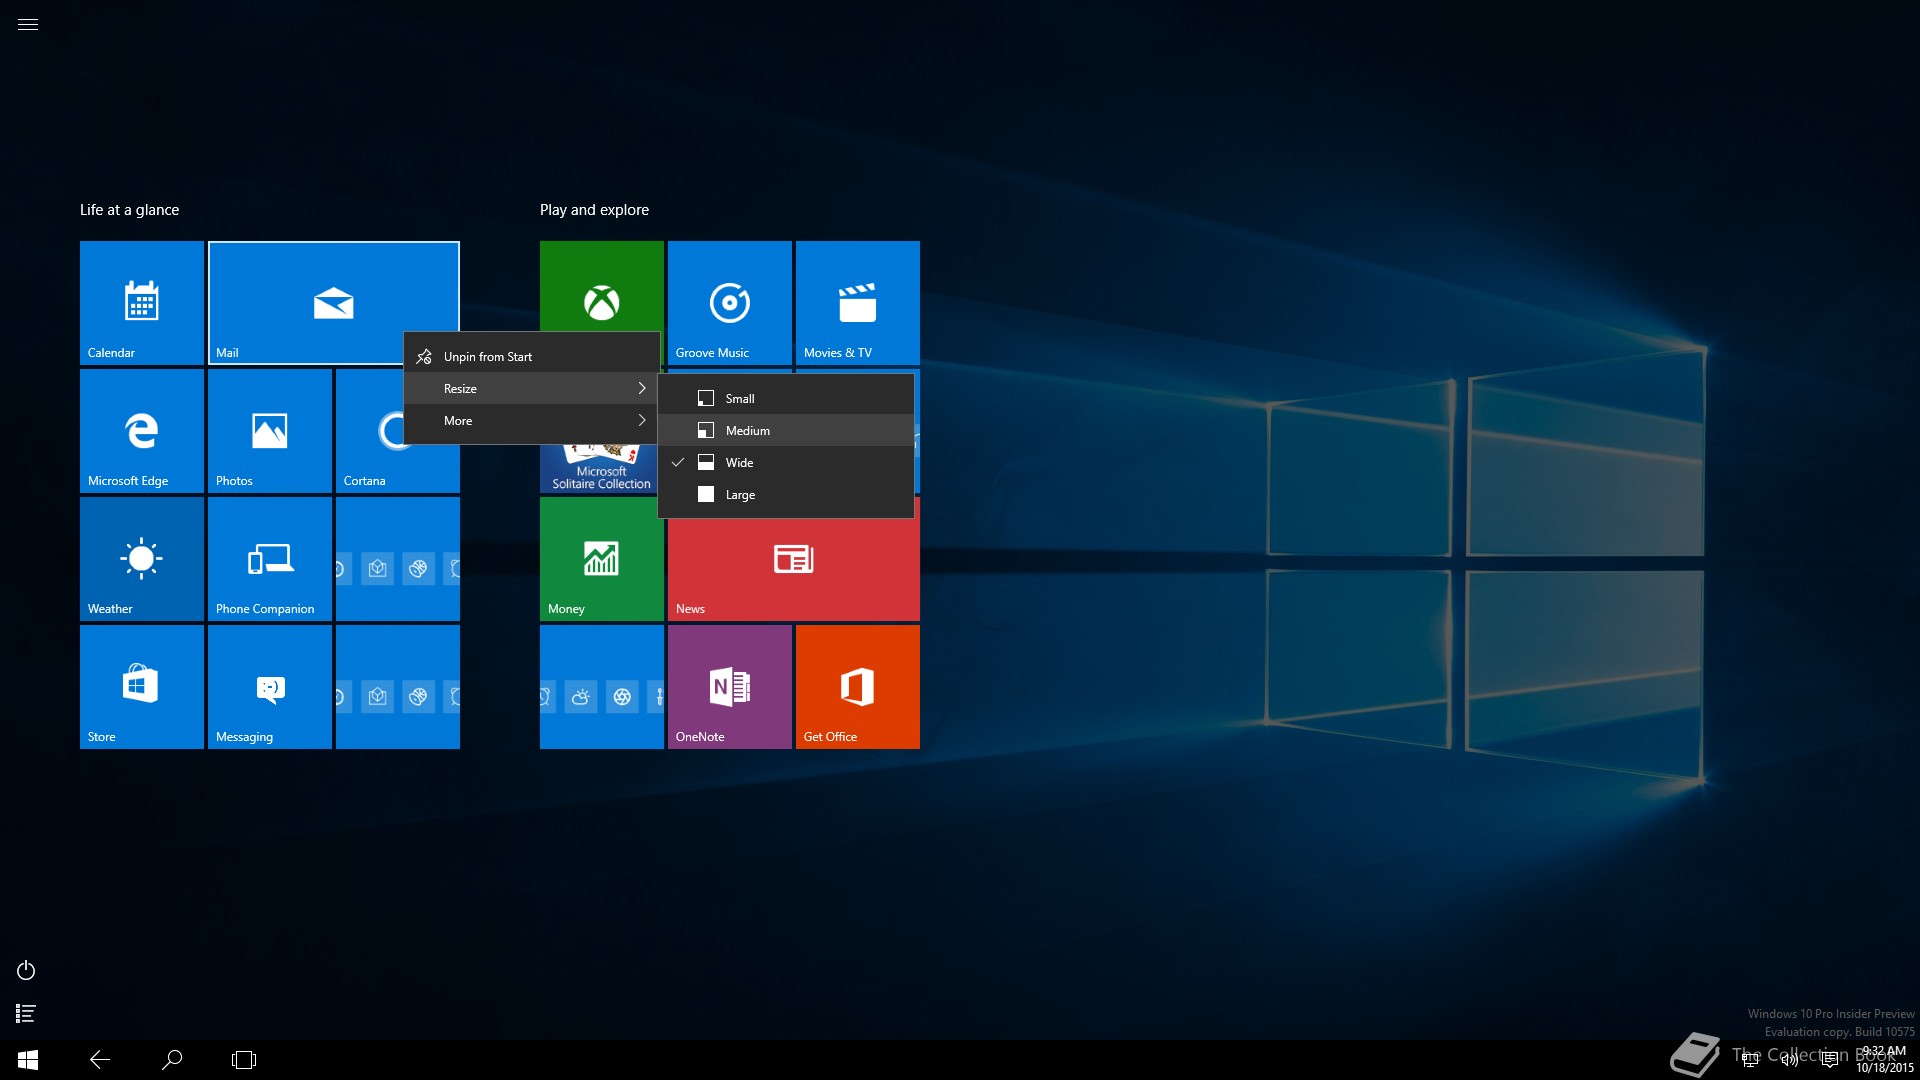1920x1080 pixels.
Task: Click the Play and explore group header
Action: [x=594, y=210]
